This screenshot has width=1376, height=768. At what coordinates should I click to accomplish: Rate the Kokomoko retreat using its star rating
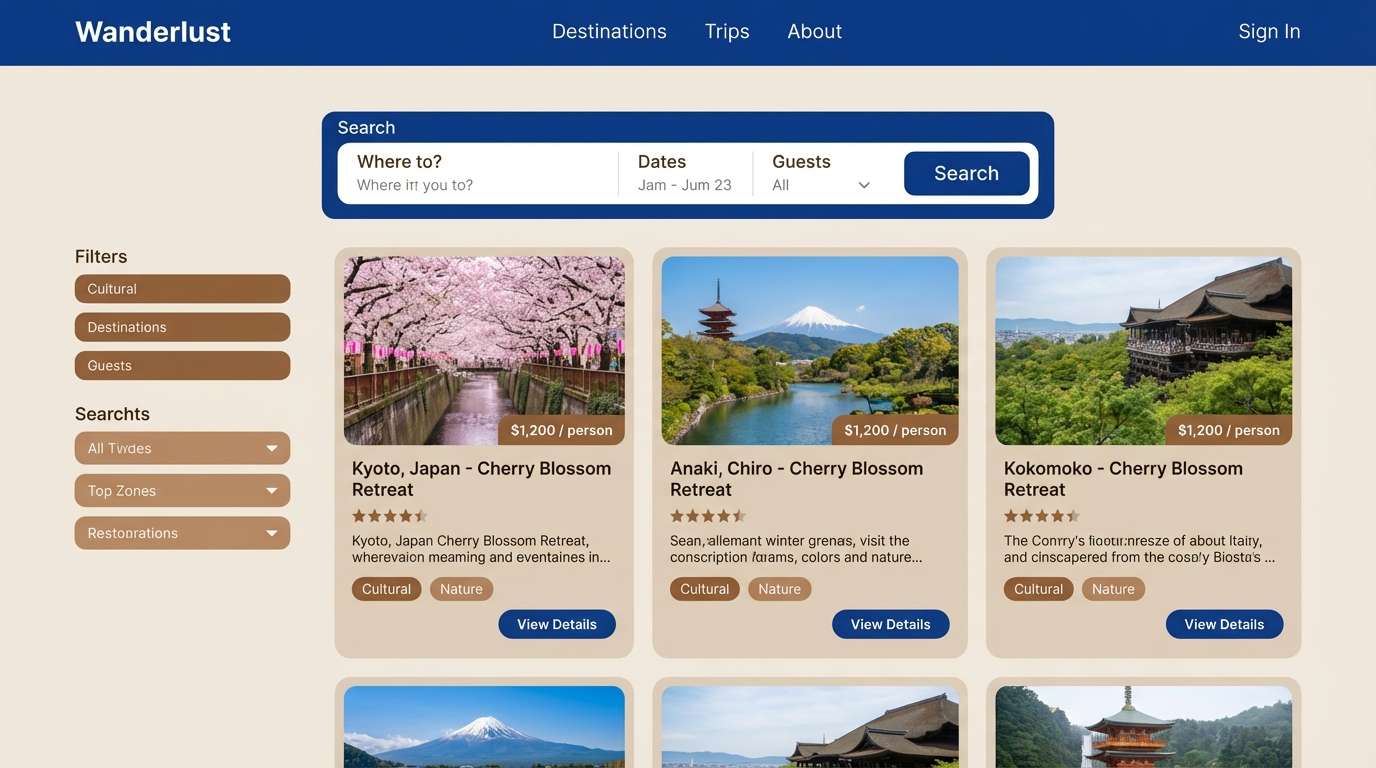tap(1041, 515)
